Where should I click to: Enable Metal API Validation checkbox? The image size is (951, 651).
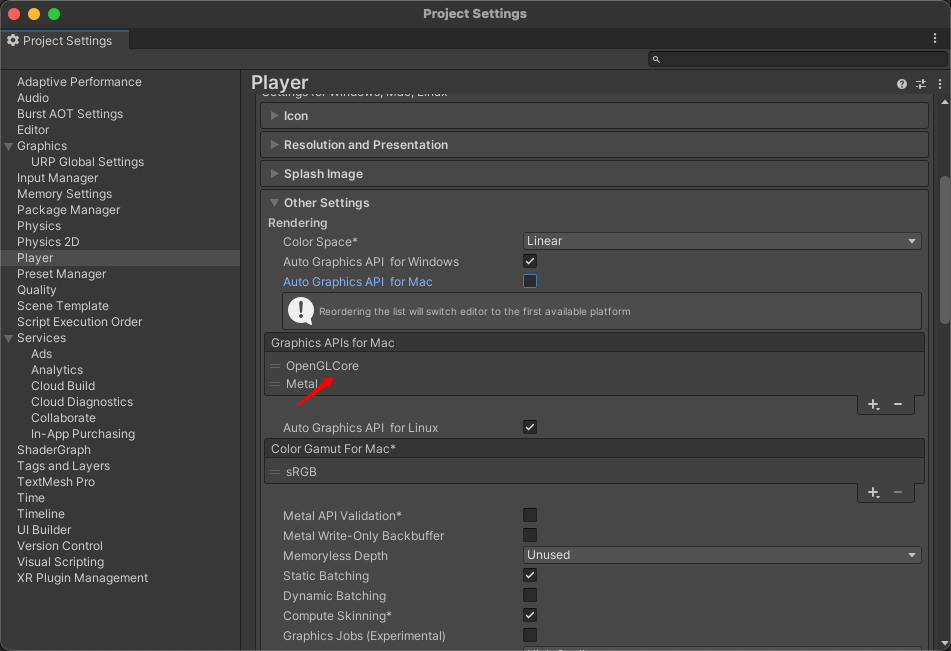[530, 515]
